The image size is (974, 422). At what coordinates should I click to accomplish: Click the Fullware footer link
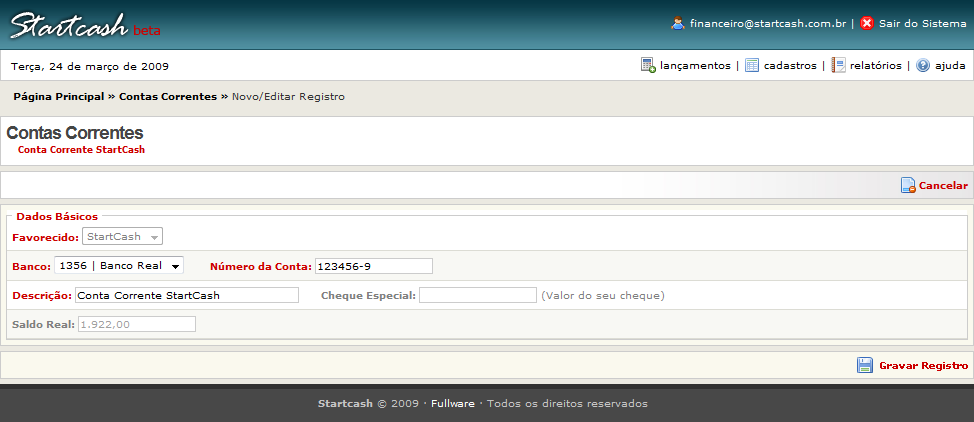tap(453, 404)
